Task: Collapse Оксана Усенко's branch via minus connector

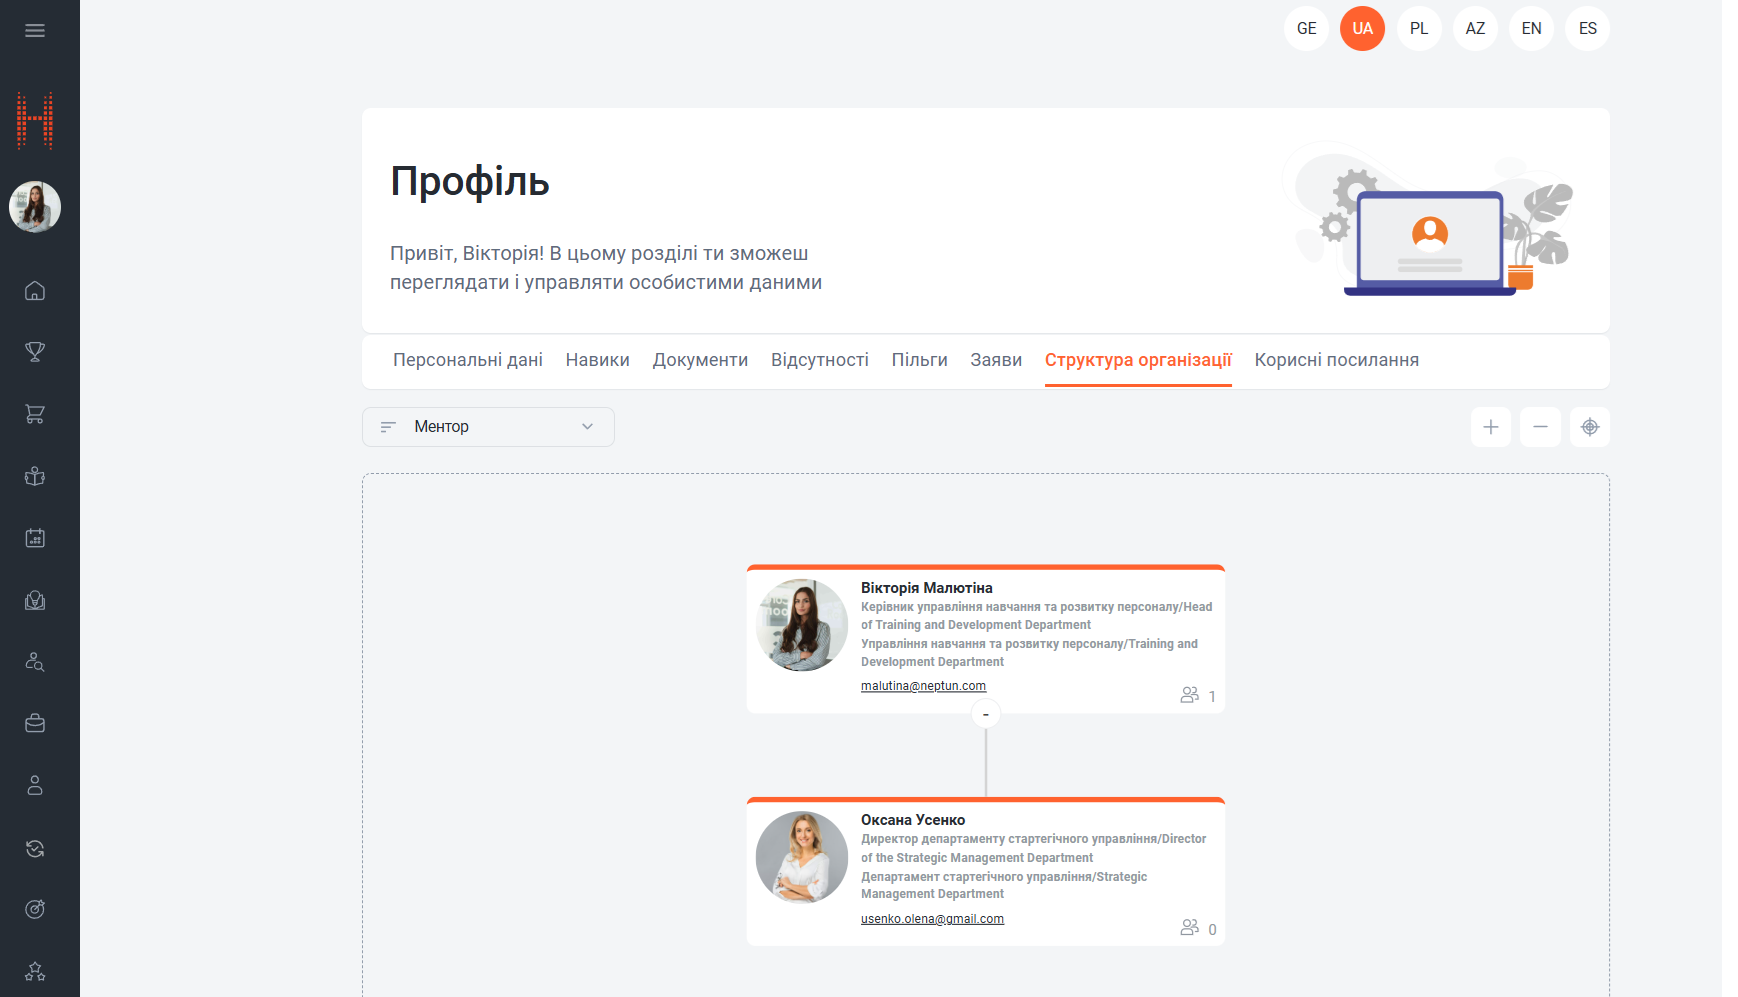Action: (x=986, y=713)
